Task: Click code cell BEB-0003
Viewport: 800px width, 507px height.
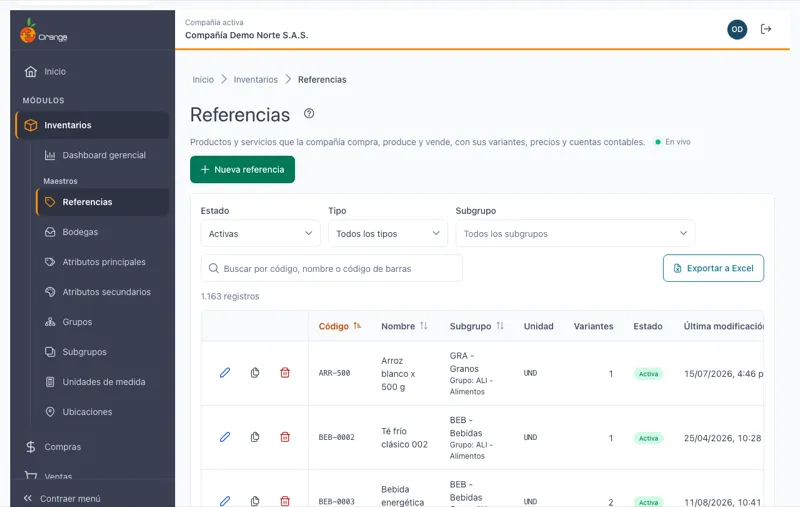Action: coord(336,502)
